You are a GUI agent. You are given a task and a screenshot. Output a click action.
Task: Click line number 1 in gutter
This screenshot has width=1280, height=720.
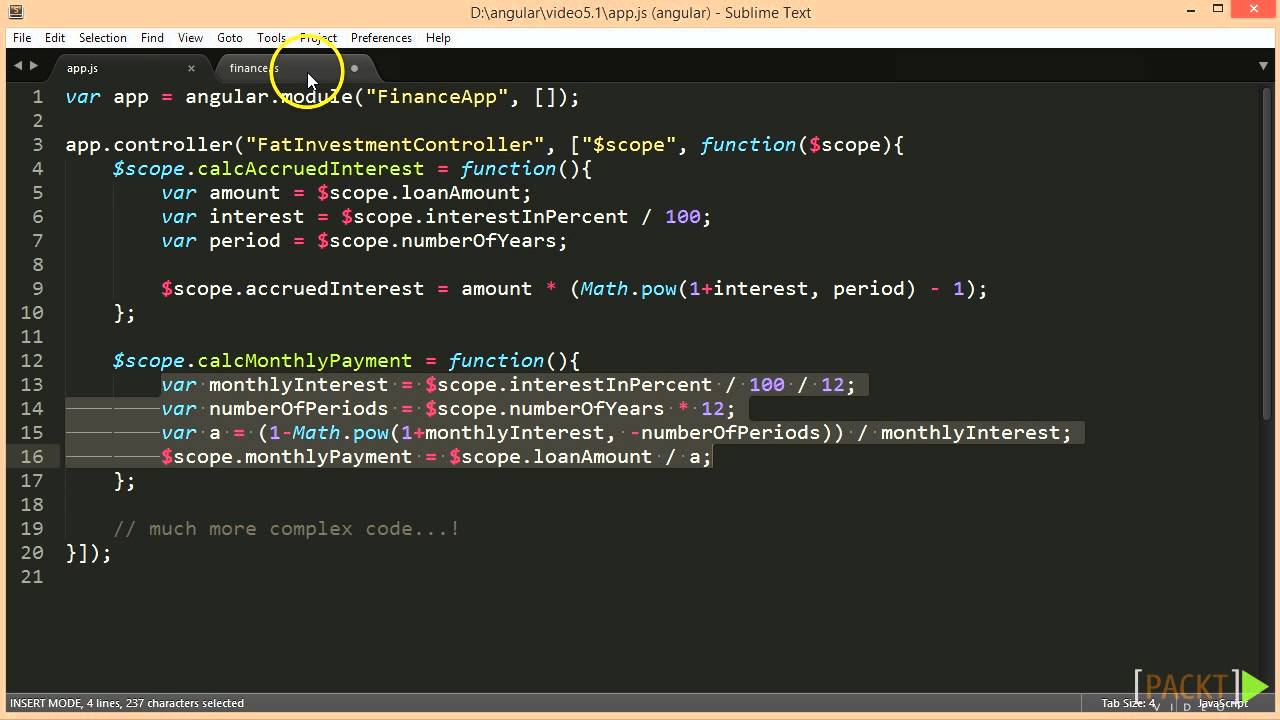(38, 97)
